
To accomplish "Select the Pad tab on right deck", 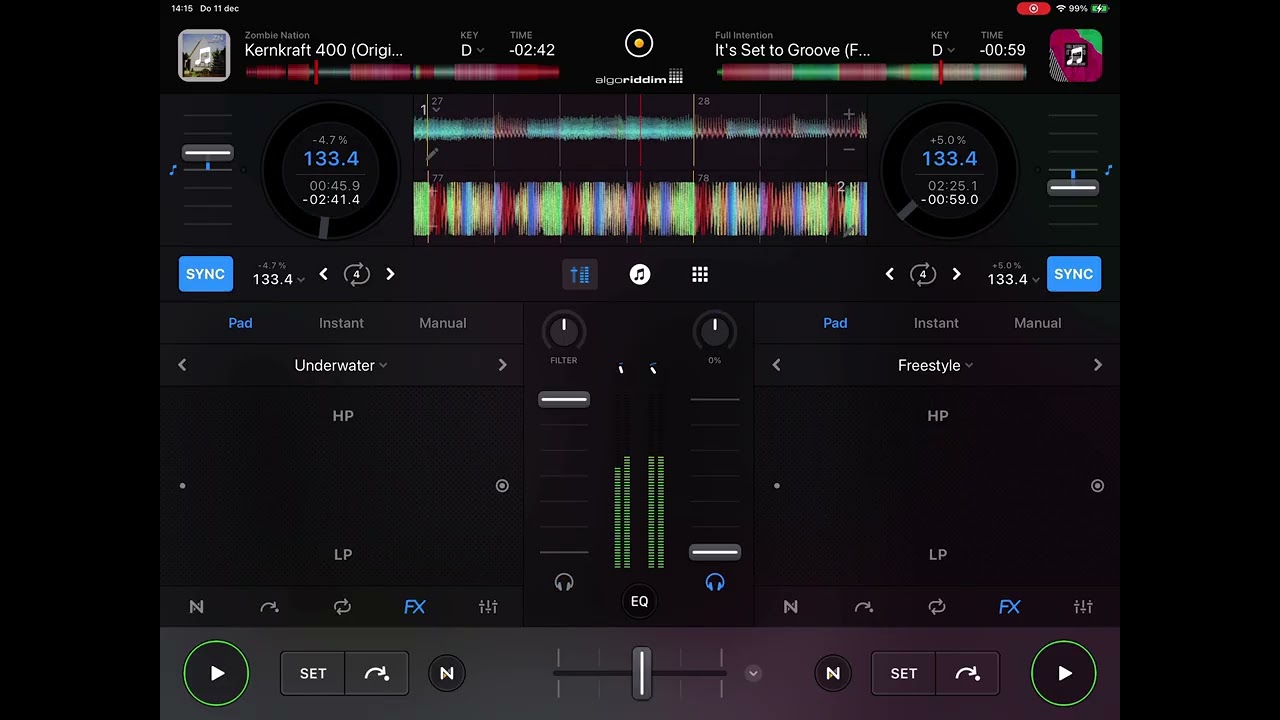I will coord(835,323).
